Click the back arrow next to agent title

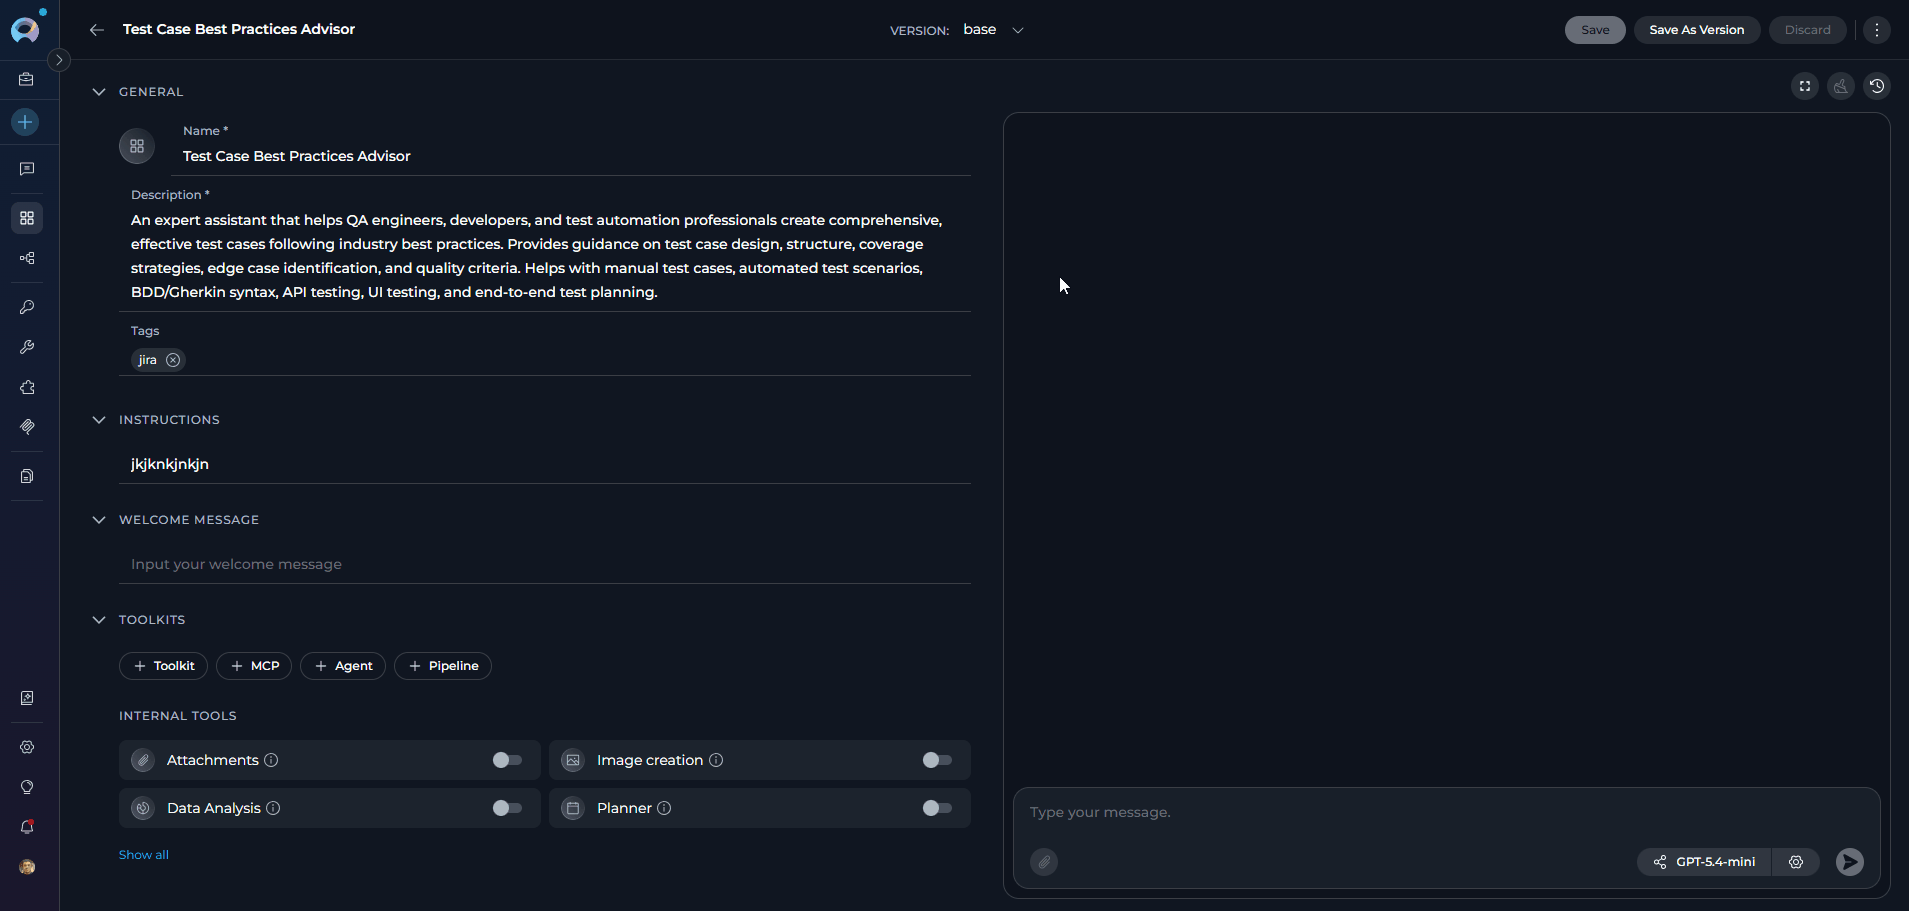pyautogui.click(x=97, y=30)
